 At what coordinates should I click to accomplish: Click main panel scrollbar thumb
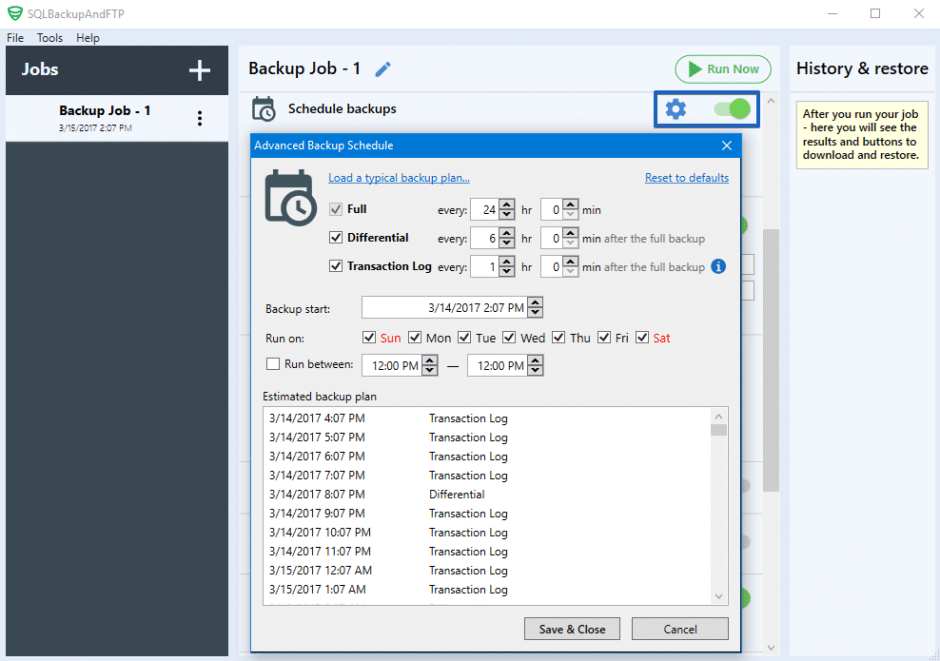(771, 360)
